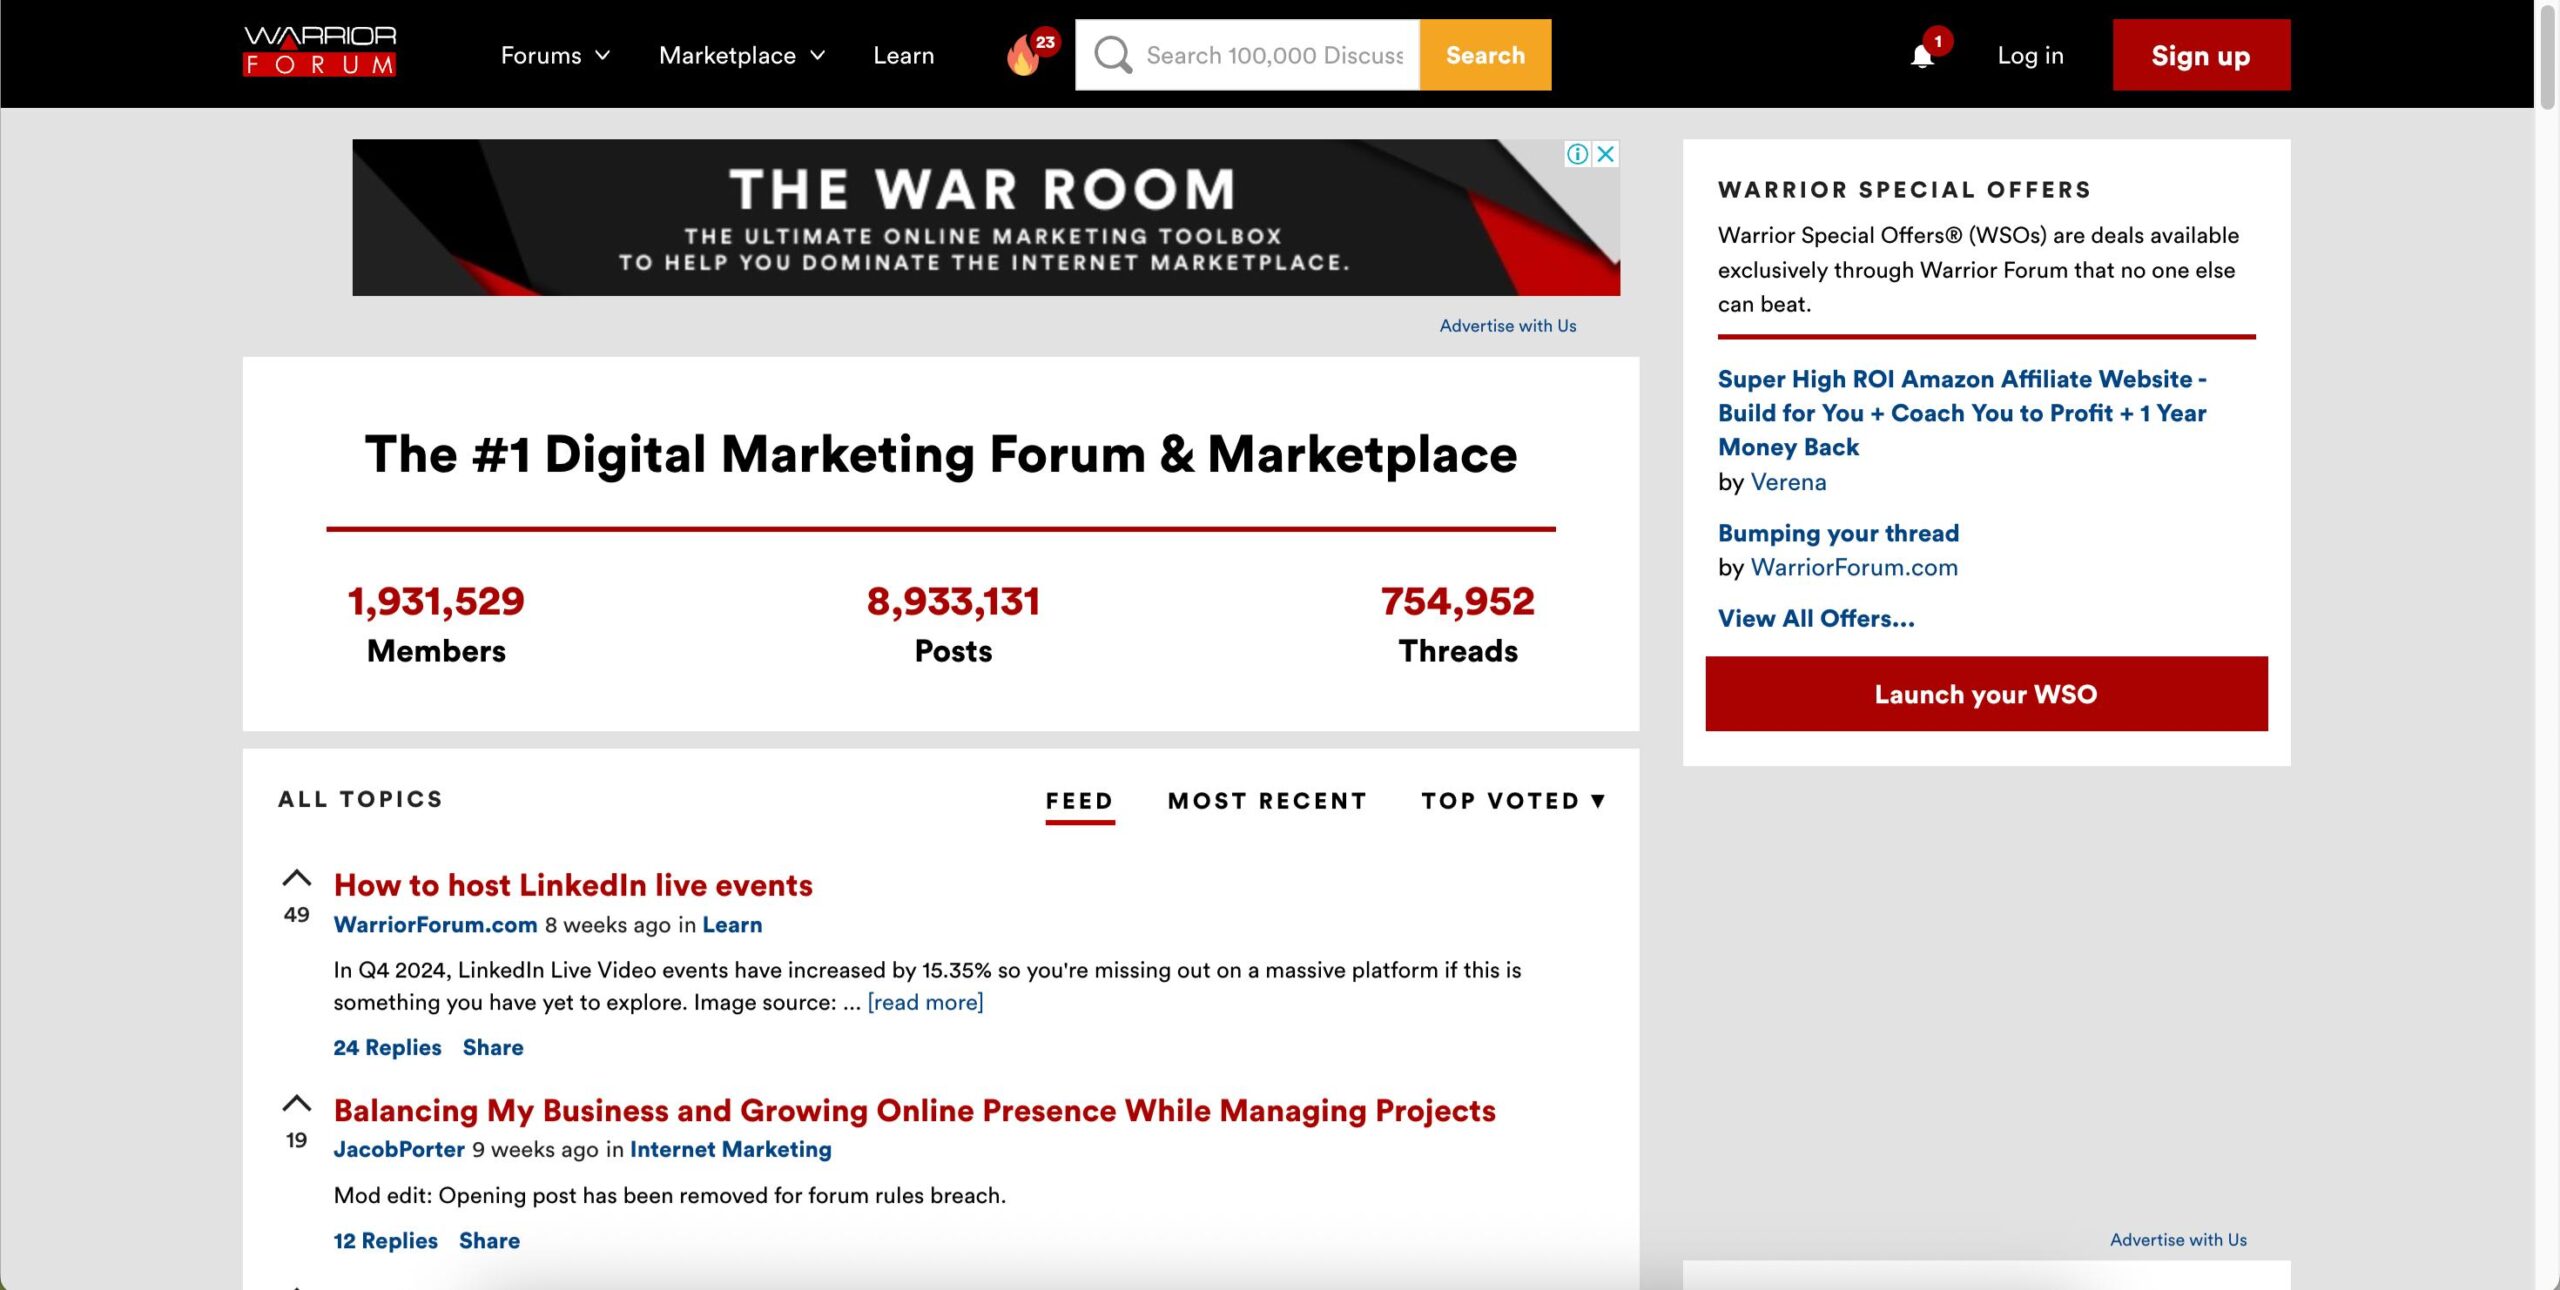Switch to the Feed tab
Viewport: 2560px width, 1290px height.
pyautogui.click(x=1079, y=801)
